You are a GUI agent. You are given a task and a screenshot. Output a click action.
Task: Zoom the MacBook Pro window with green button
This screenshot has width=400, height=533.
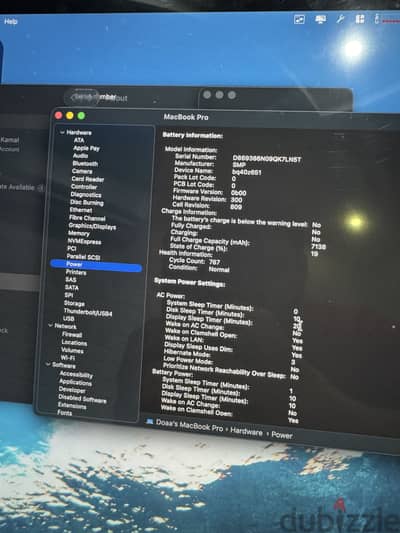click(x=81, y=116)
